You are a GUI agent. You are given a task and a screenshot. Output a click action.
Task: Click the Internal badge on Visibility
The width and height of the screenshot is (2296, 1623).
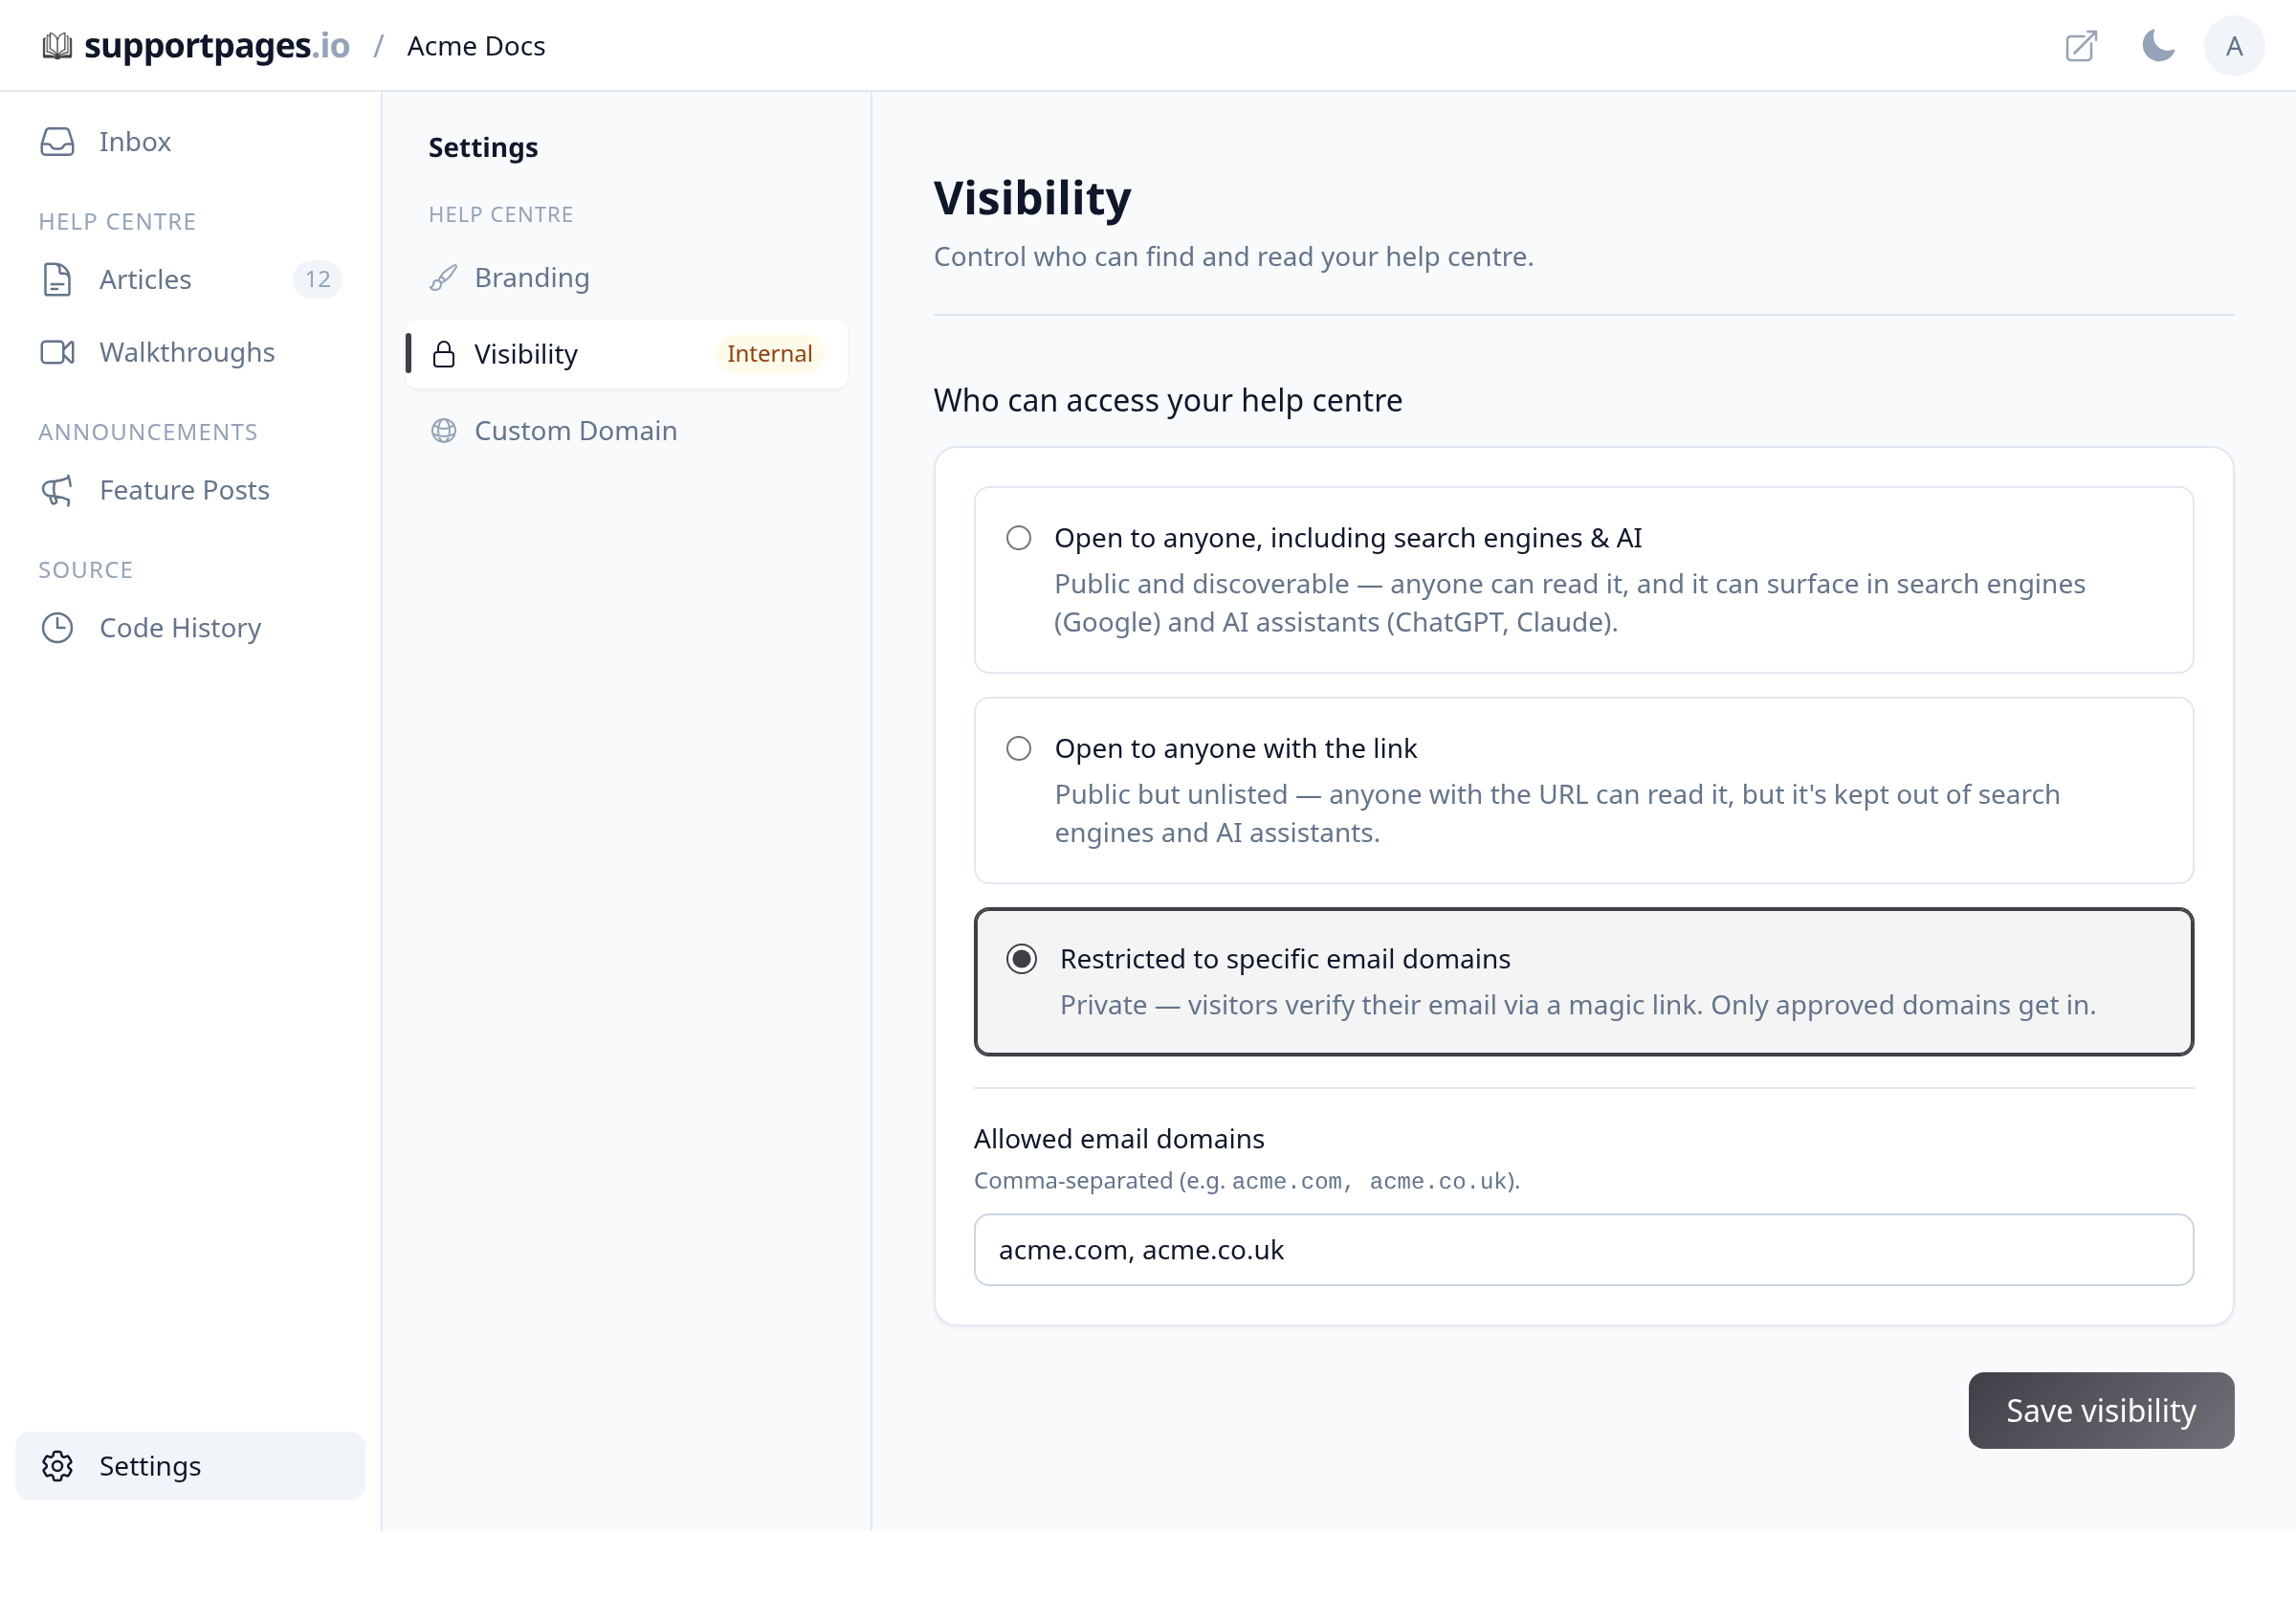769,354
